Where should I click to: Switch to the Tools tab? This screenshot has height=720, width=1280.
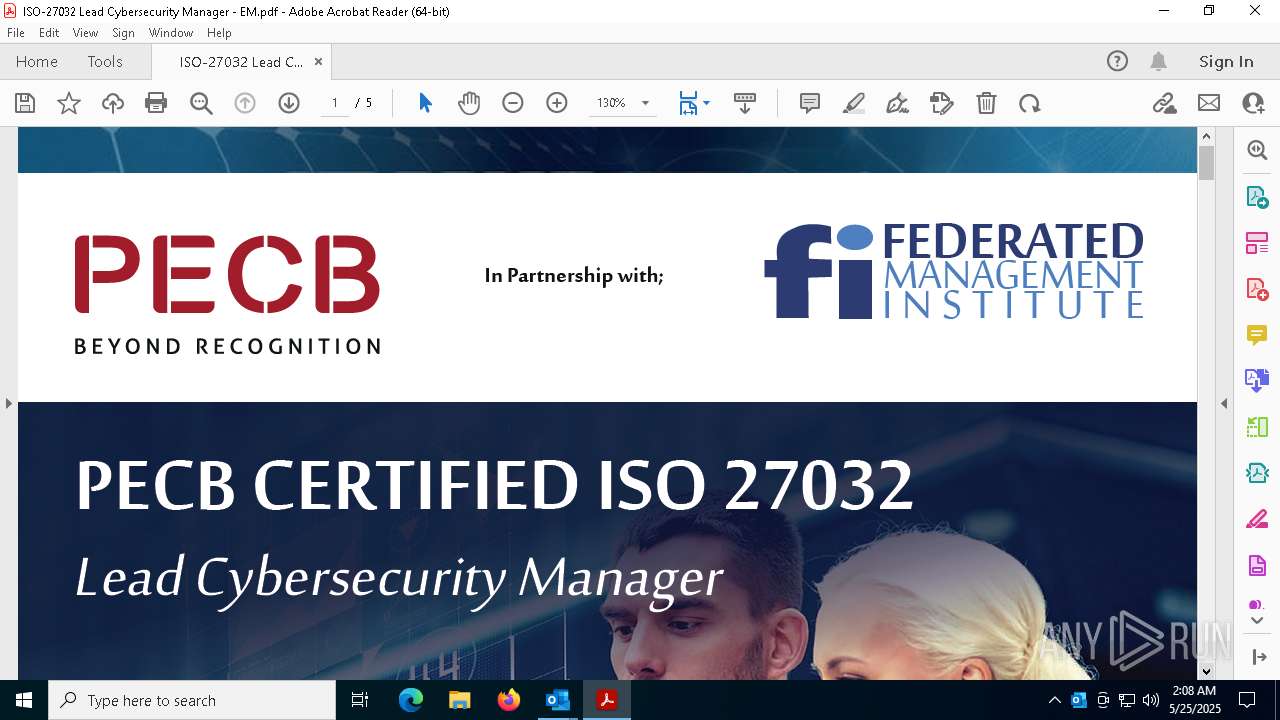point(105,61)
